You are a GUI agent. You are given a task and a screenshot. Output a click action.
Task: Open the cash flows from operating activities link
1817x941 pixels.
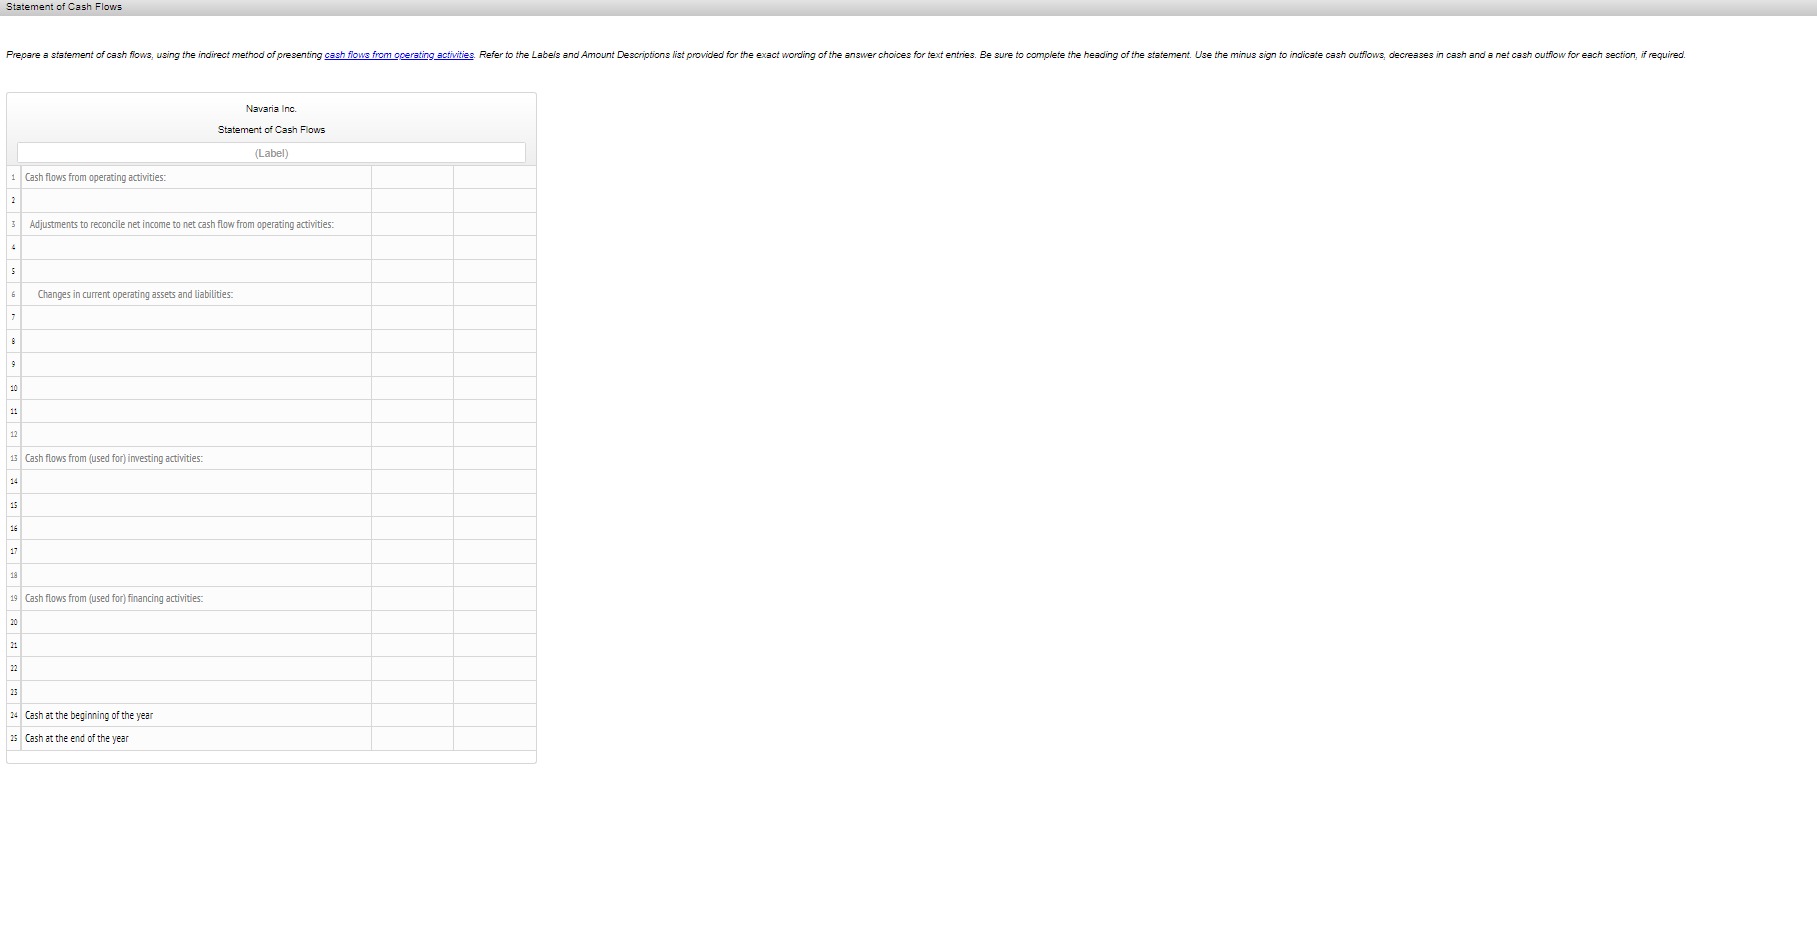(x=399, y=55)
